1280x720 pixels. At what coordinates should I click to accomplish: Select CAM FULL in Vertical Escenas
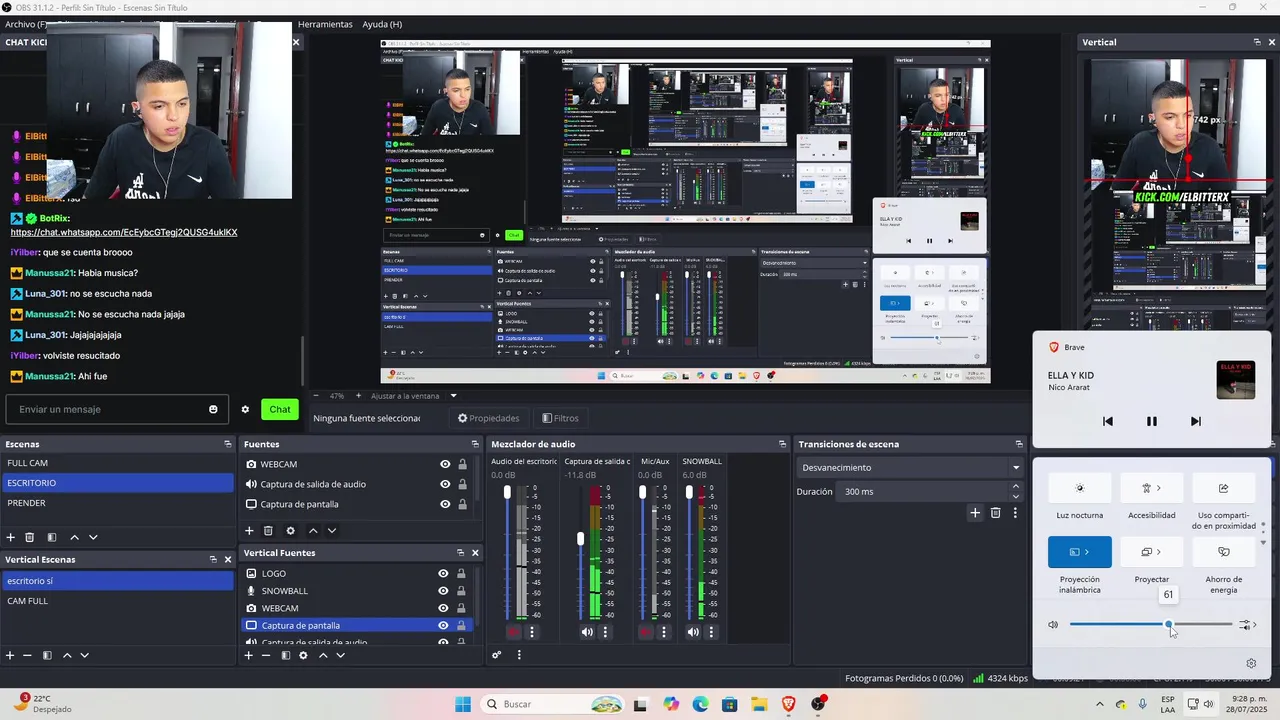(x=117, y=601)
